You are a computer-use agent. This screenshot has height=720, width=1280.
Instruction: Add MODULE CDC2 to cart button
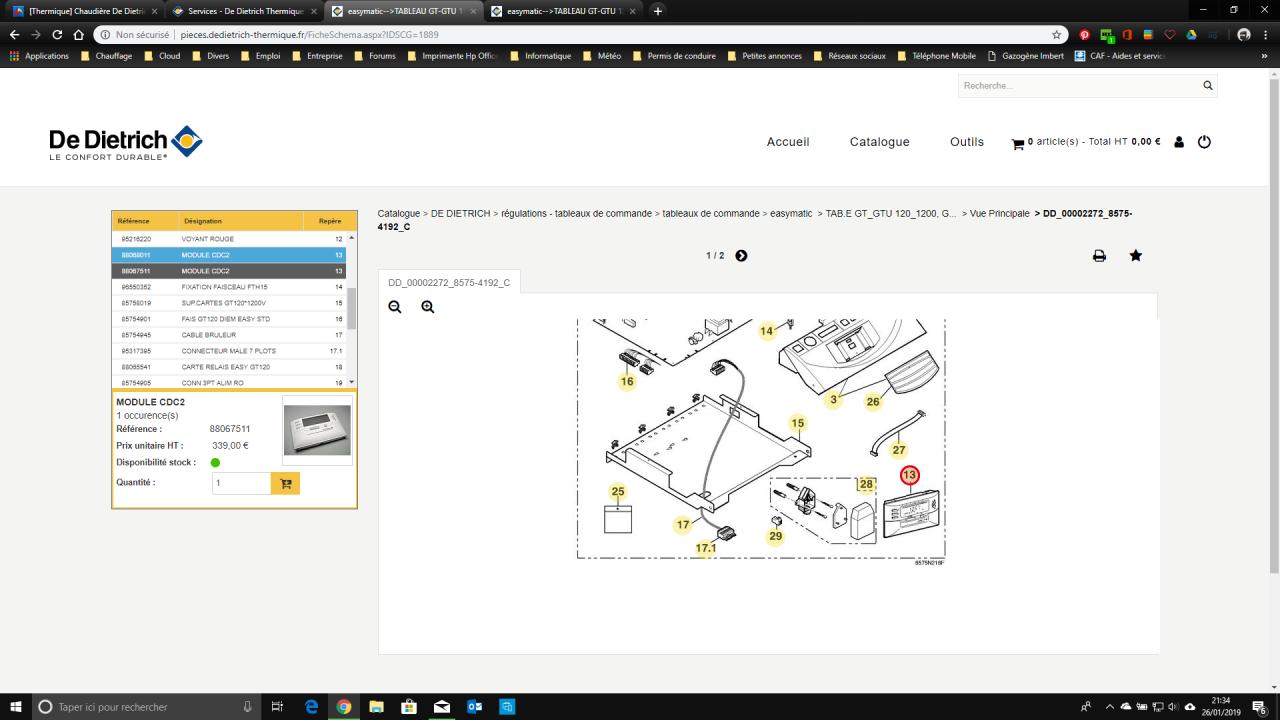[x=285, y=483]
